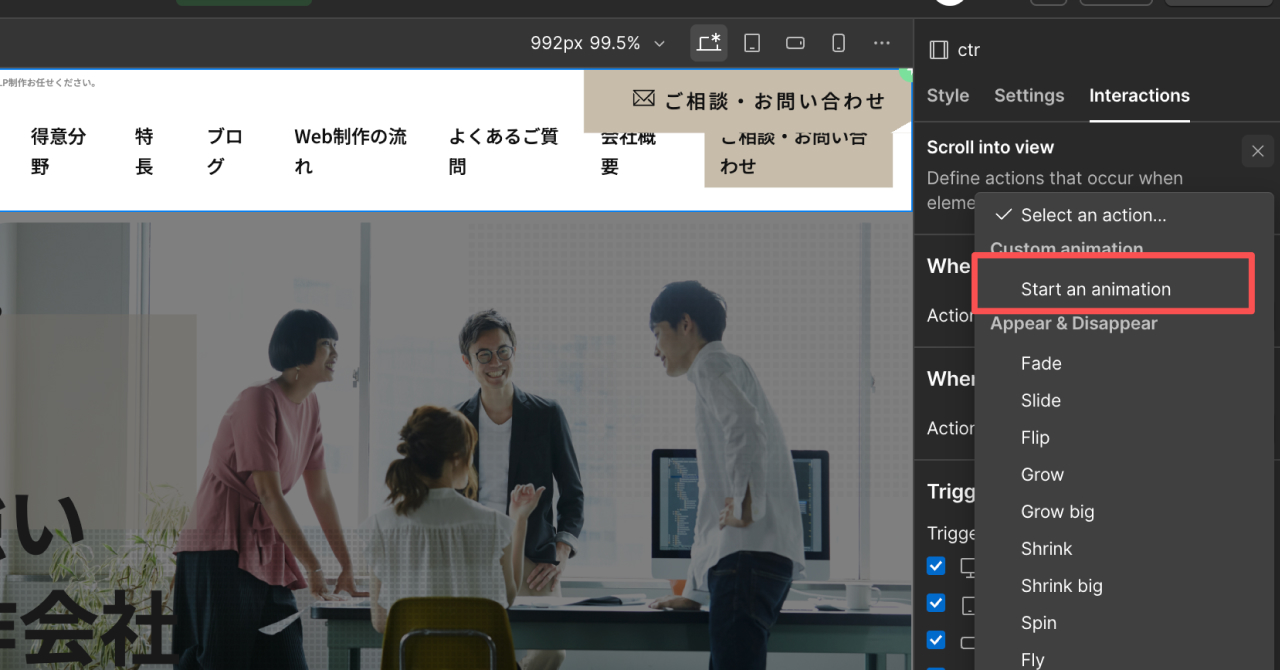Click the よくあるご質問 nav link
1280x670 pixels.
coord(503,151)
